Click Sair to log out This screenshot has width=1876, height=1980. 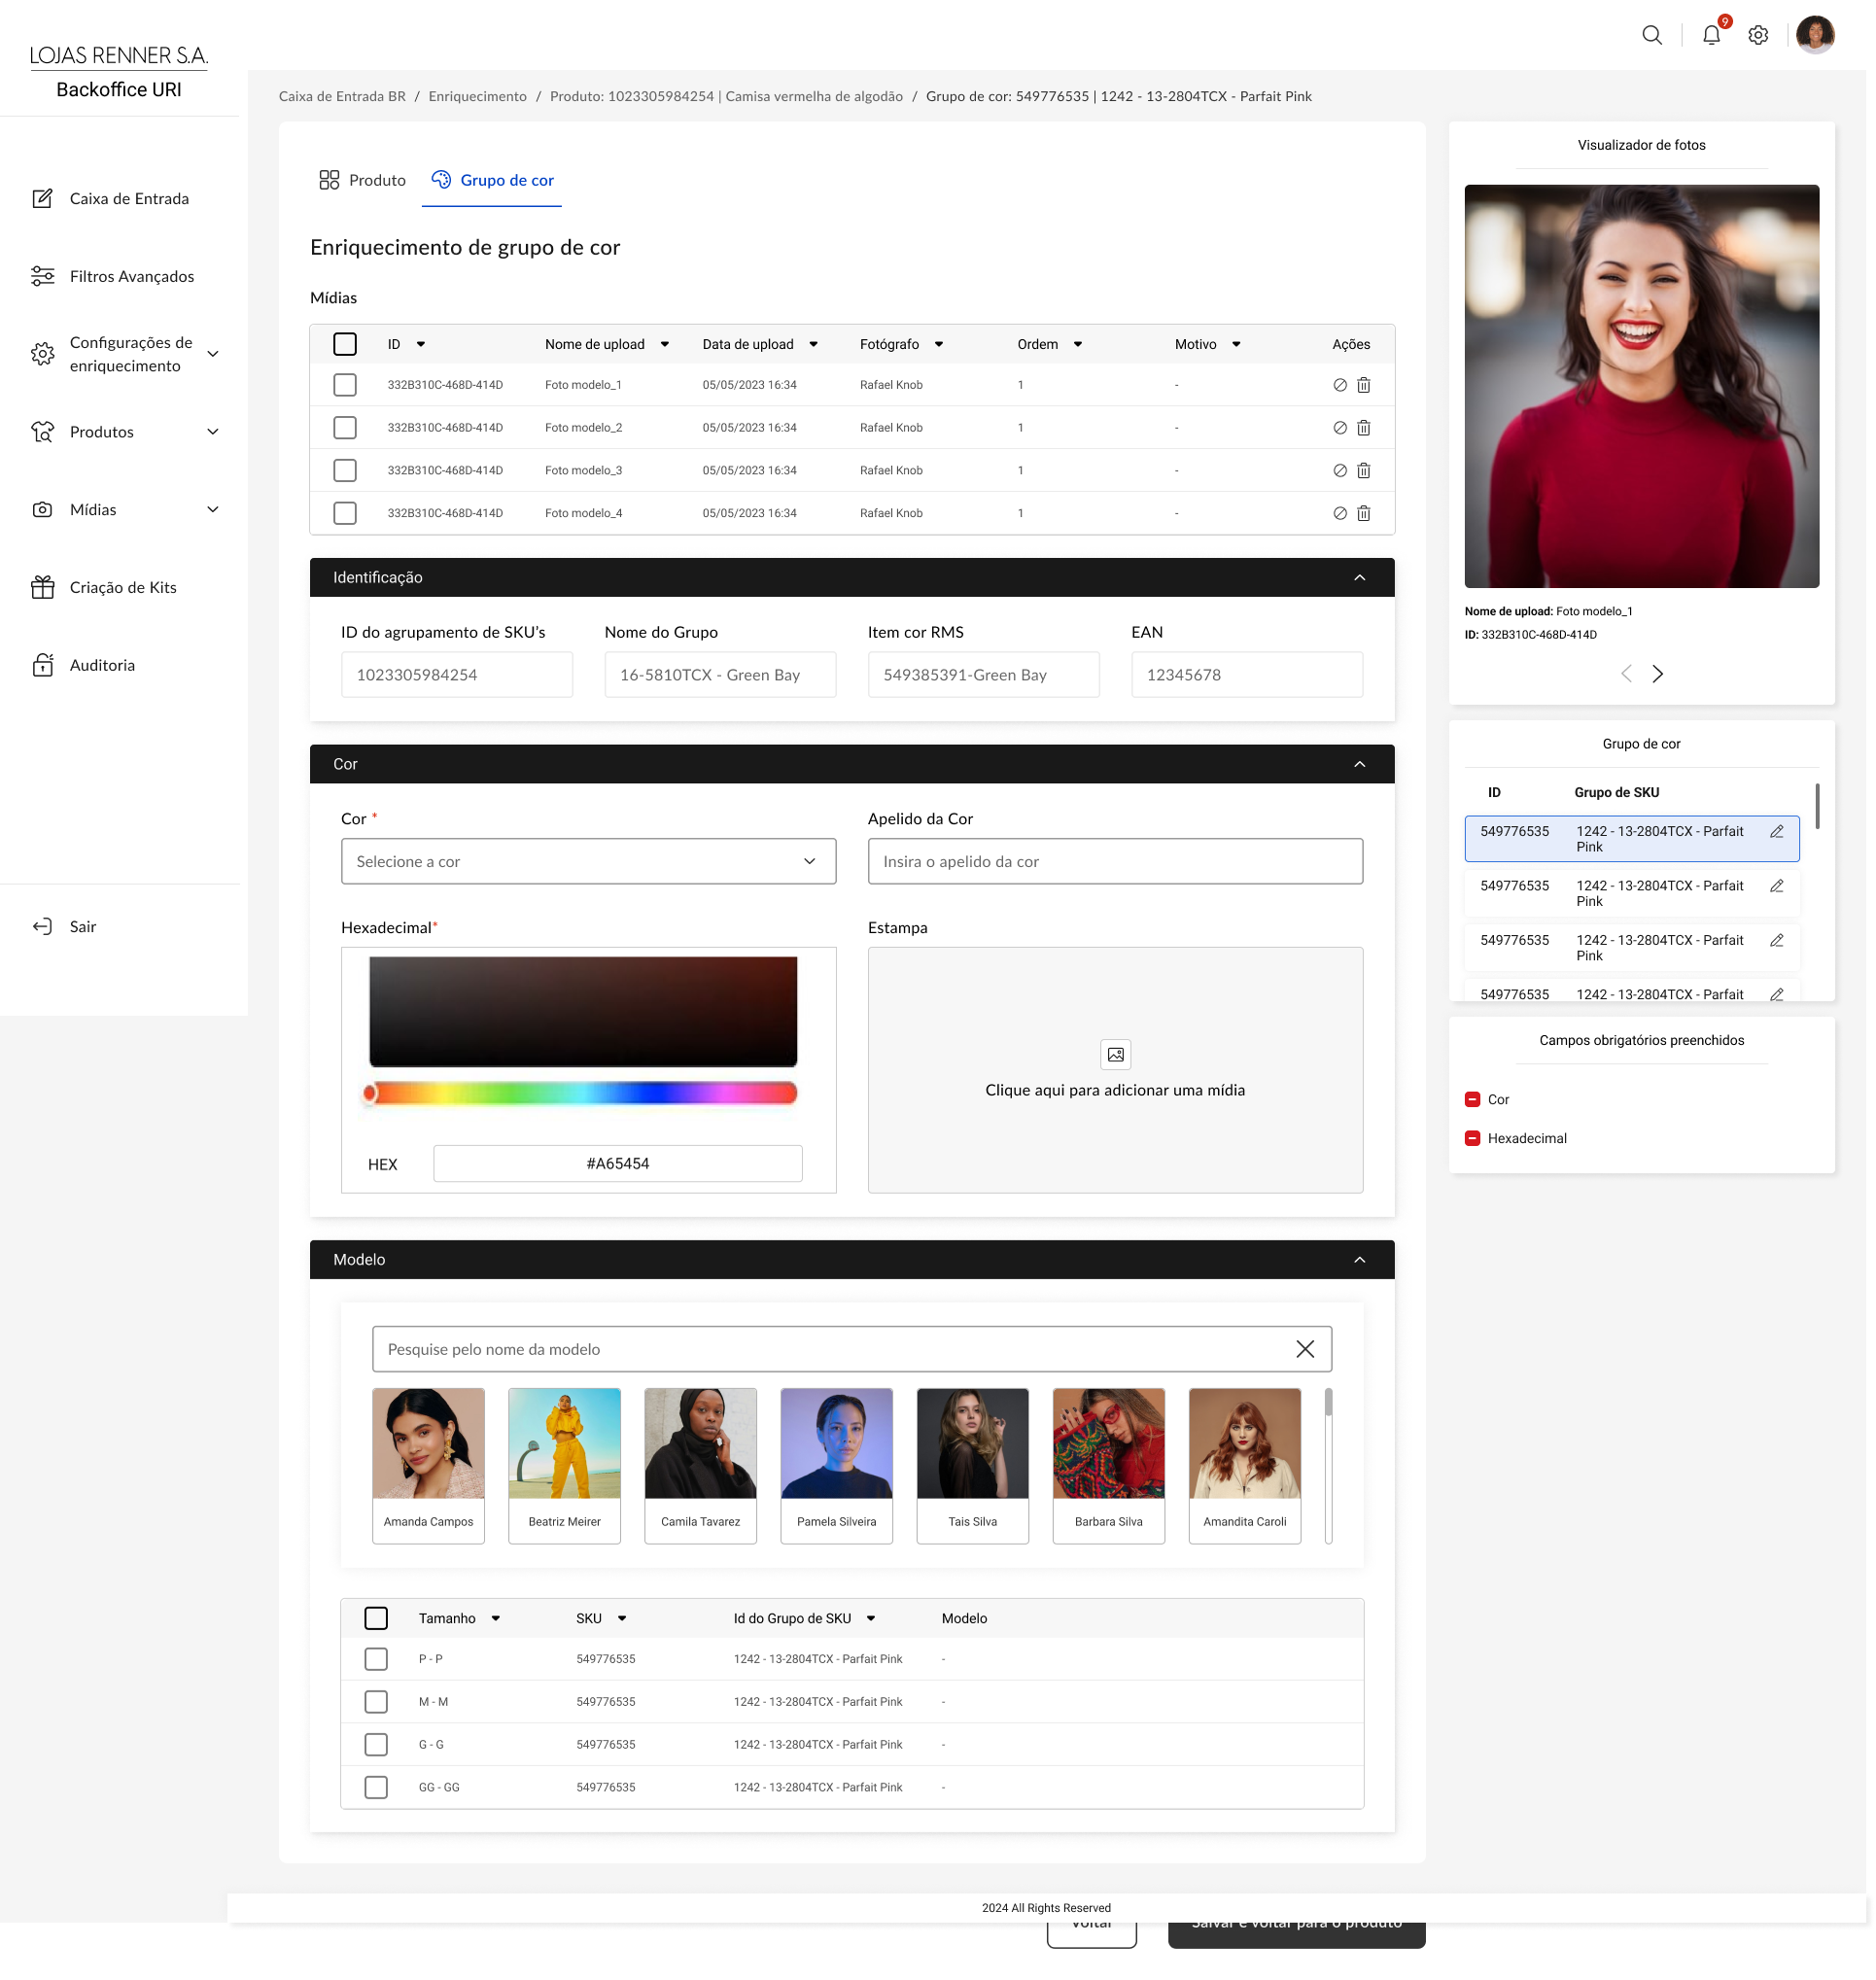[x=82, y=926]
